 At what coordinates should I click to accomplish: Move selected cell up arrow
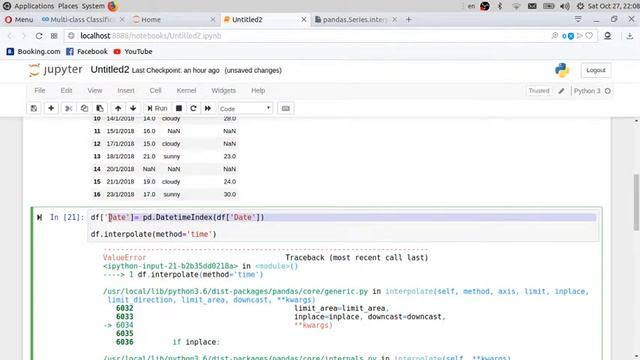(118, 108)
